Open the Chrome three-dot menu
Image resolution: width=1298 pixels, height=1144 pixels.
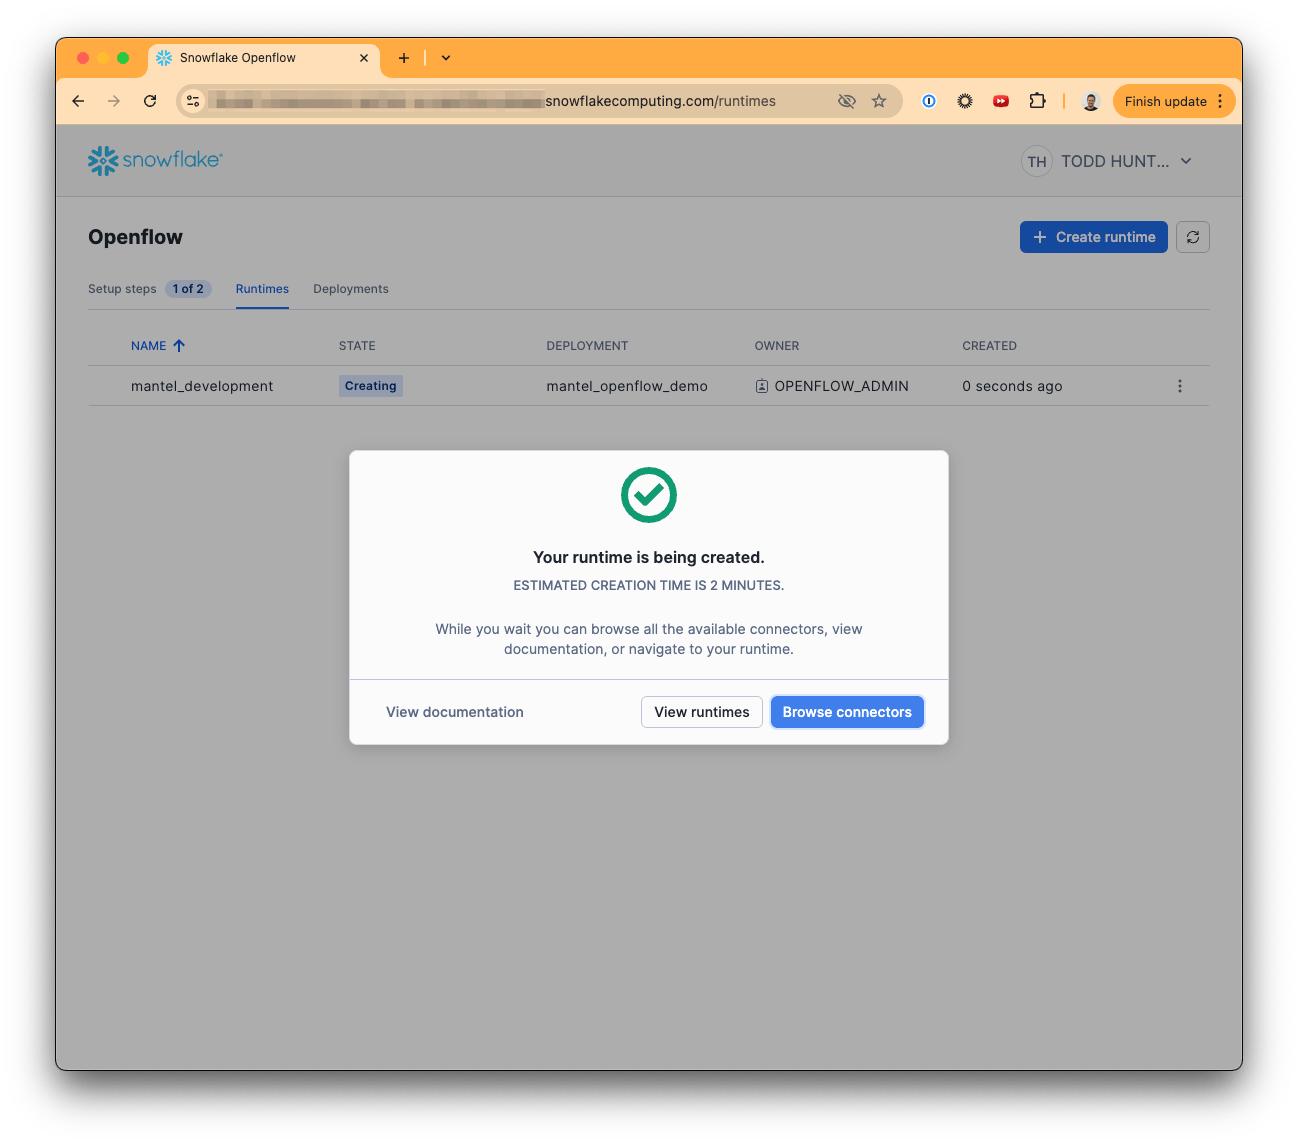click(x=1220, y=101)
